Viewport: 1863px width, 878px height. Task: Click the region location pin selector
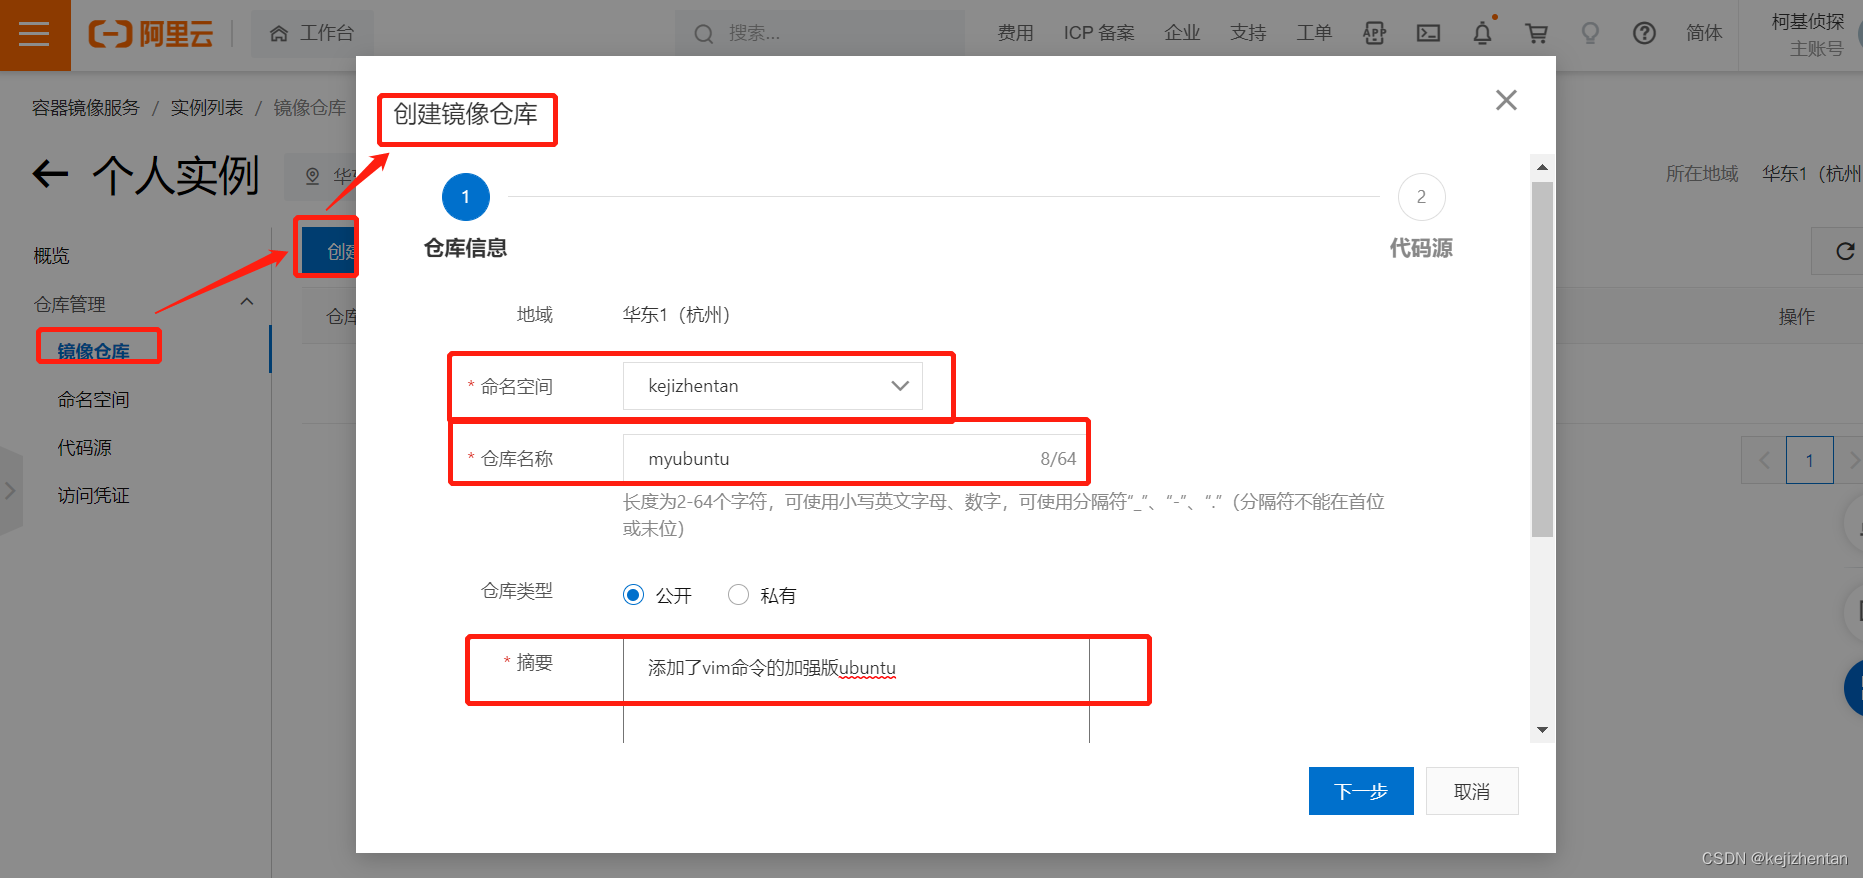(320, 177)
